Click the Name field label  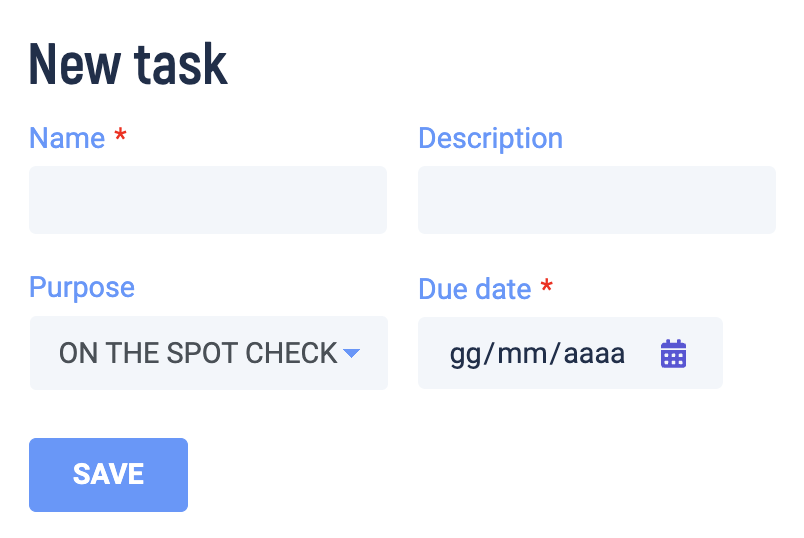pyautogui.click(x=67, y=138)
